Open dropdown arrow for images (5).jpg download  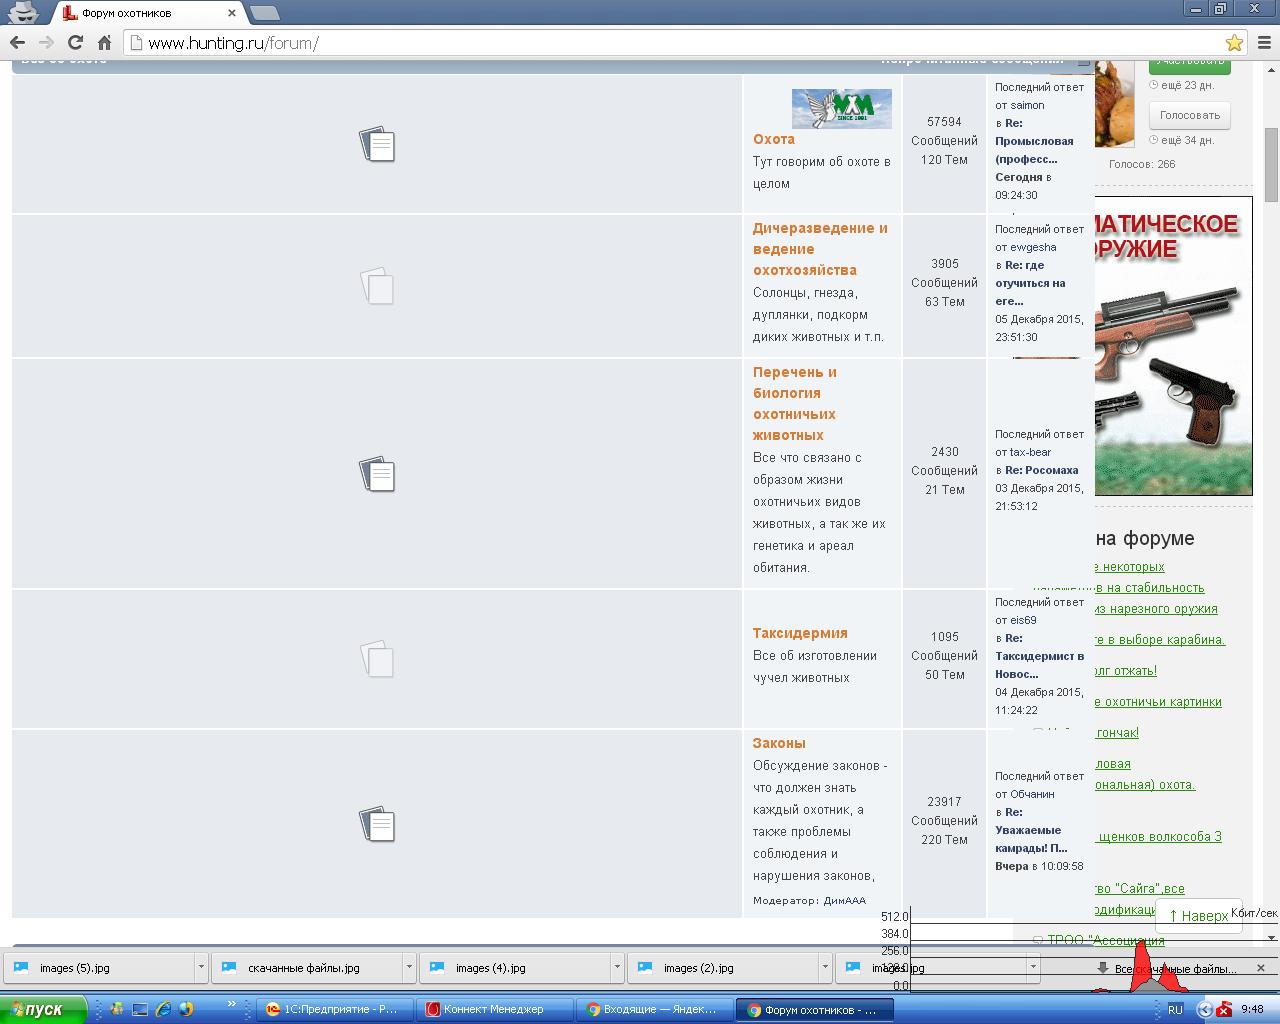point(201,968)
